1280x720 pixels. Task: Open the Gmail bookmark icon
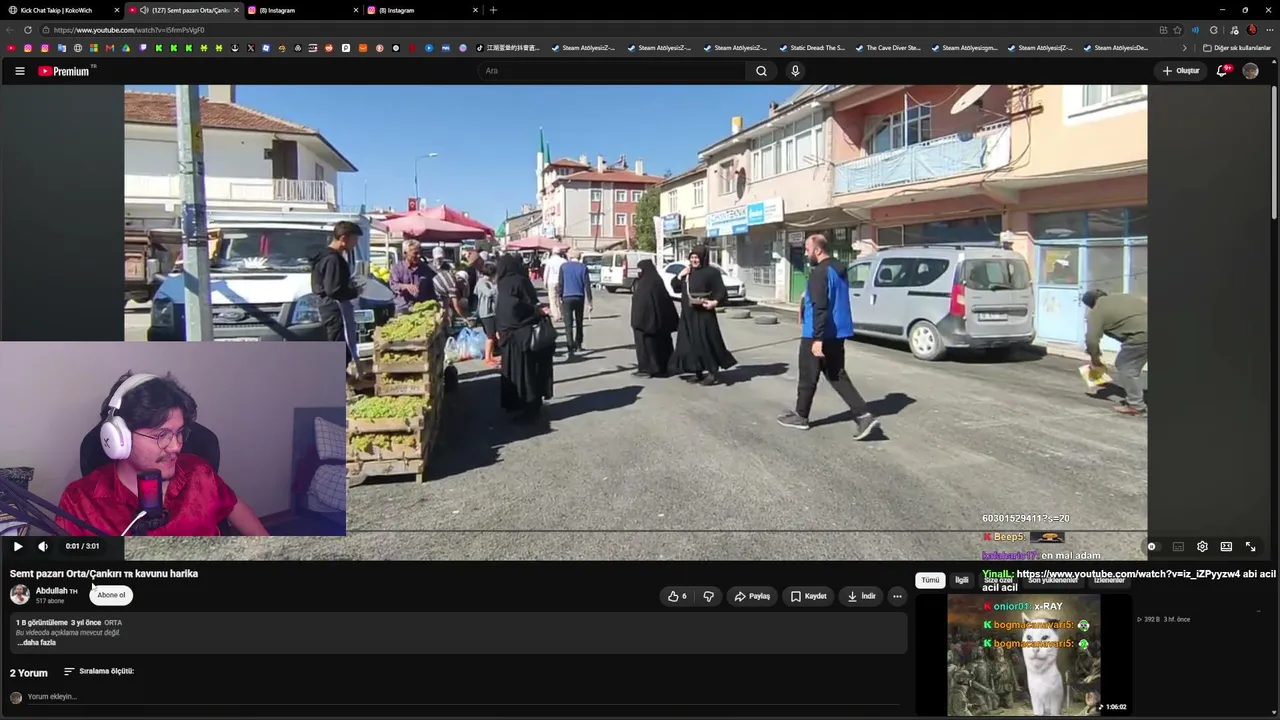coord(110,48)
